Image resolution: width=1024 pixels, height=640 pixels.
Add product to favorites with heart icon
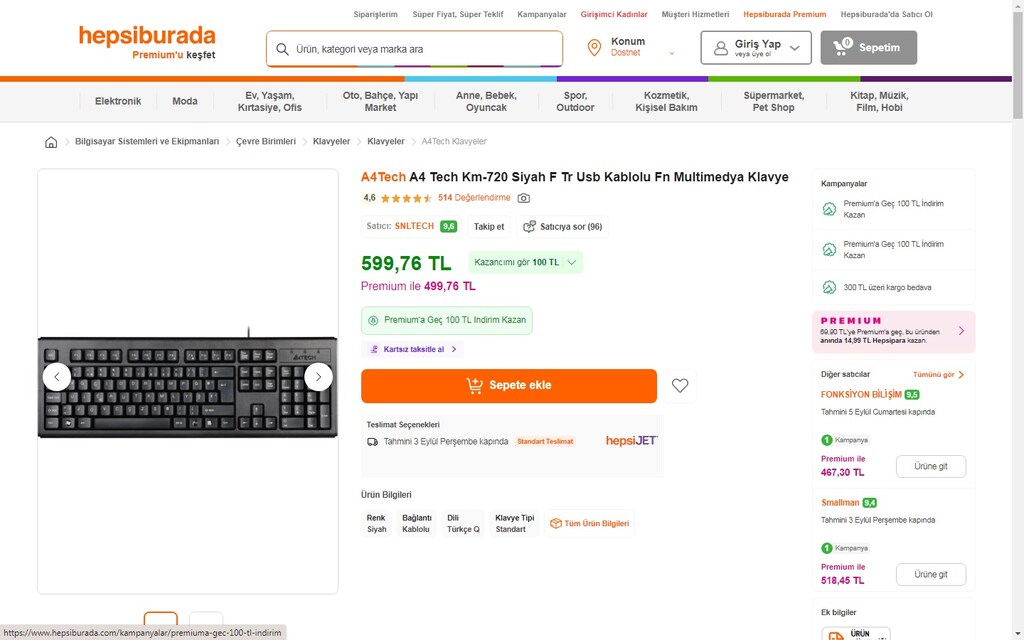point(680,385)
